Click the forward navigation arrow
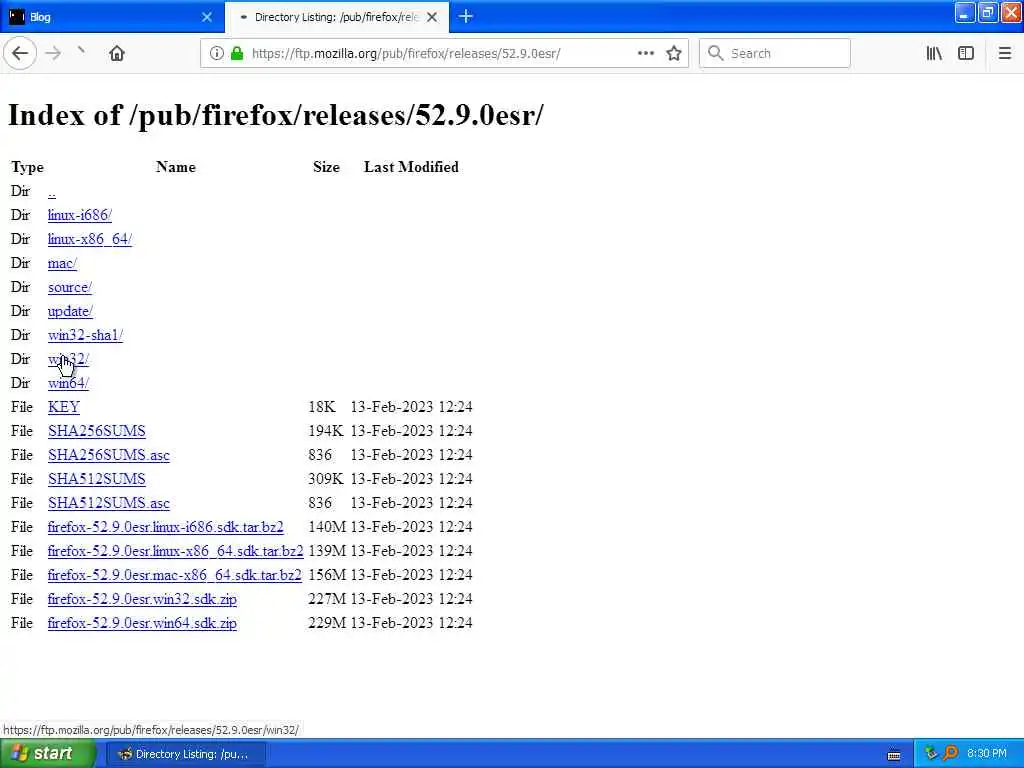1024x768 pixels. 54,54
